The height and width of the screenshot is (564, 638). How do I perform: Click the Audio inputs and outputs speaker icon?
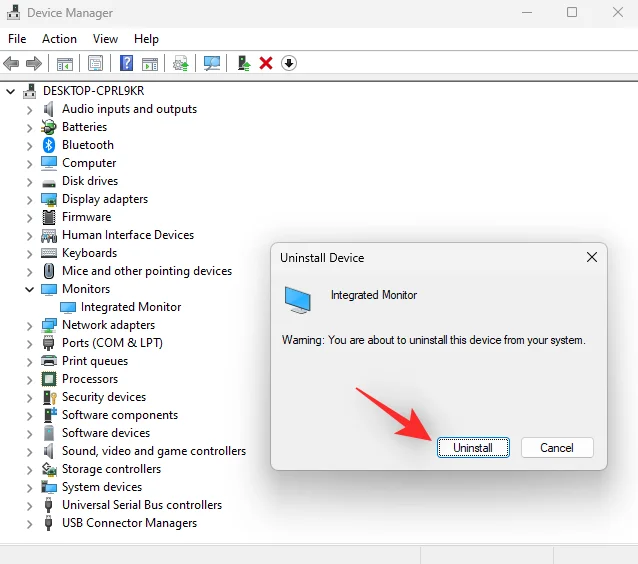coord(49,109)
